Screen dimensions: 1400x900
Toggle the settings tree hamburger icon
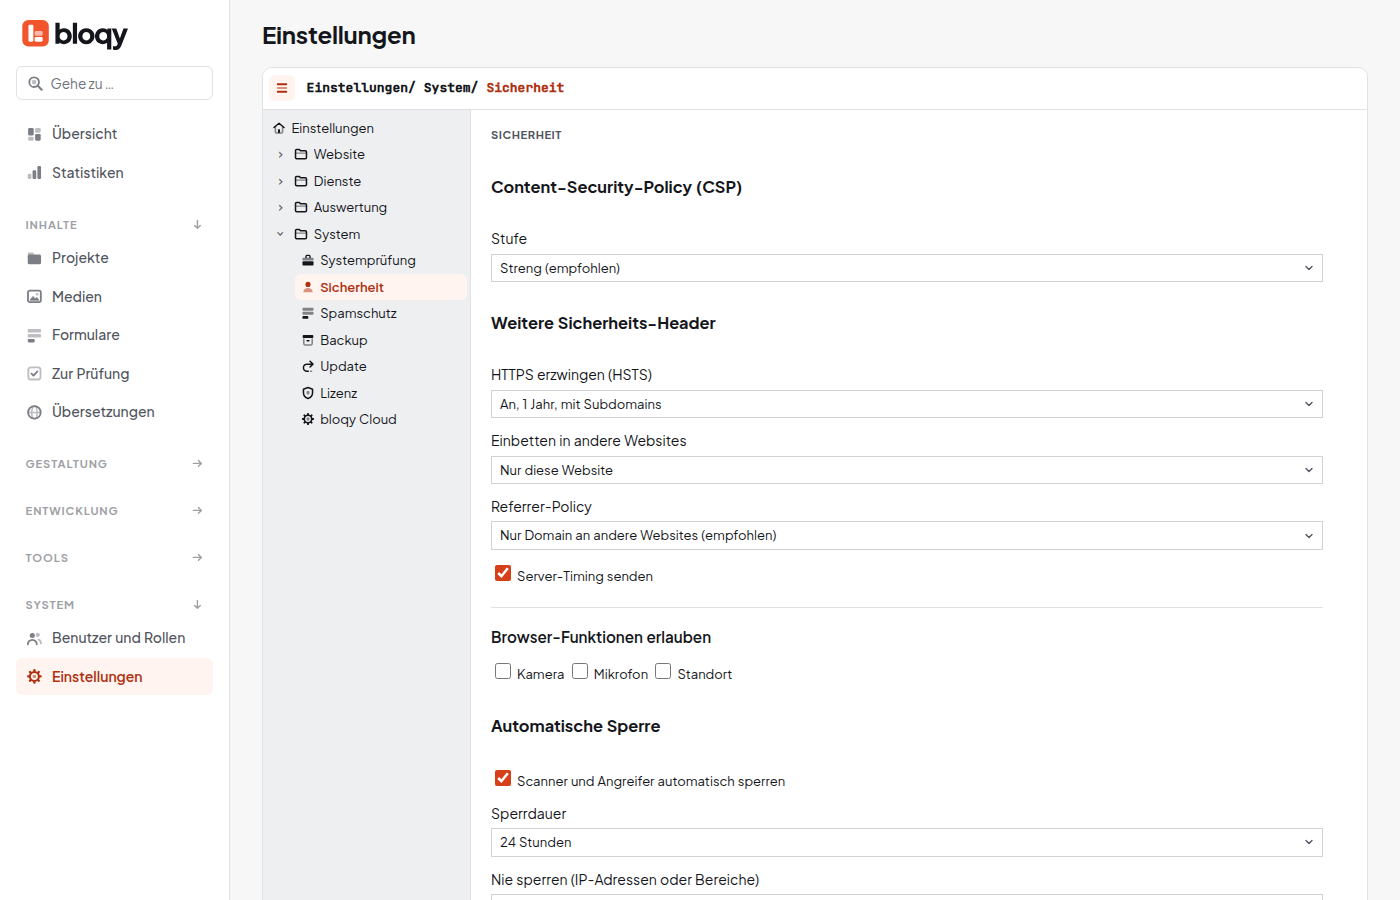[x=282, y=88]
